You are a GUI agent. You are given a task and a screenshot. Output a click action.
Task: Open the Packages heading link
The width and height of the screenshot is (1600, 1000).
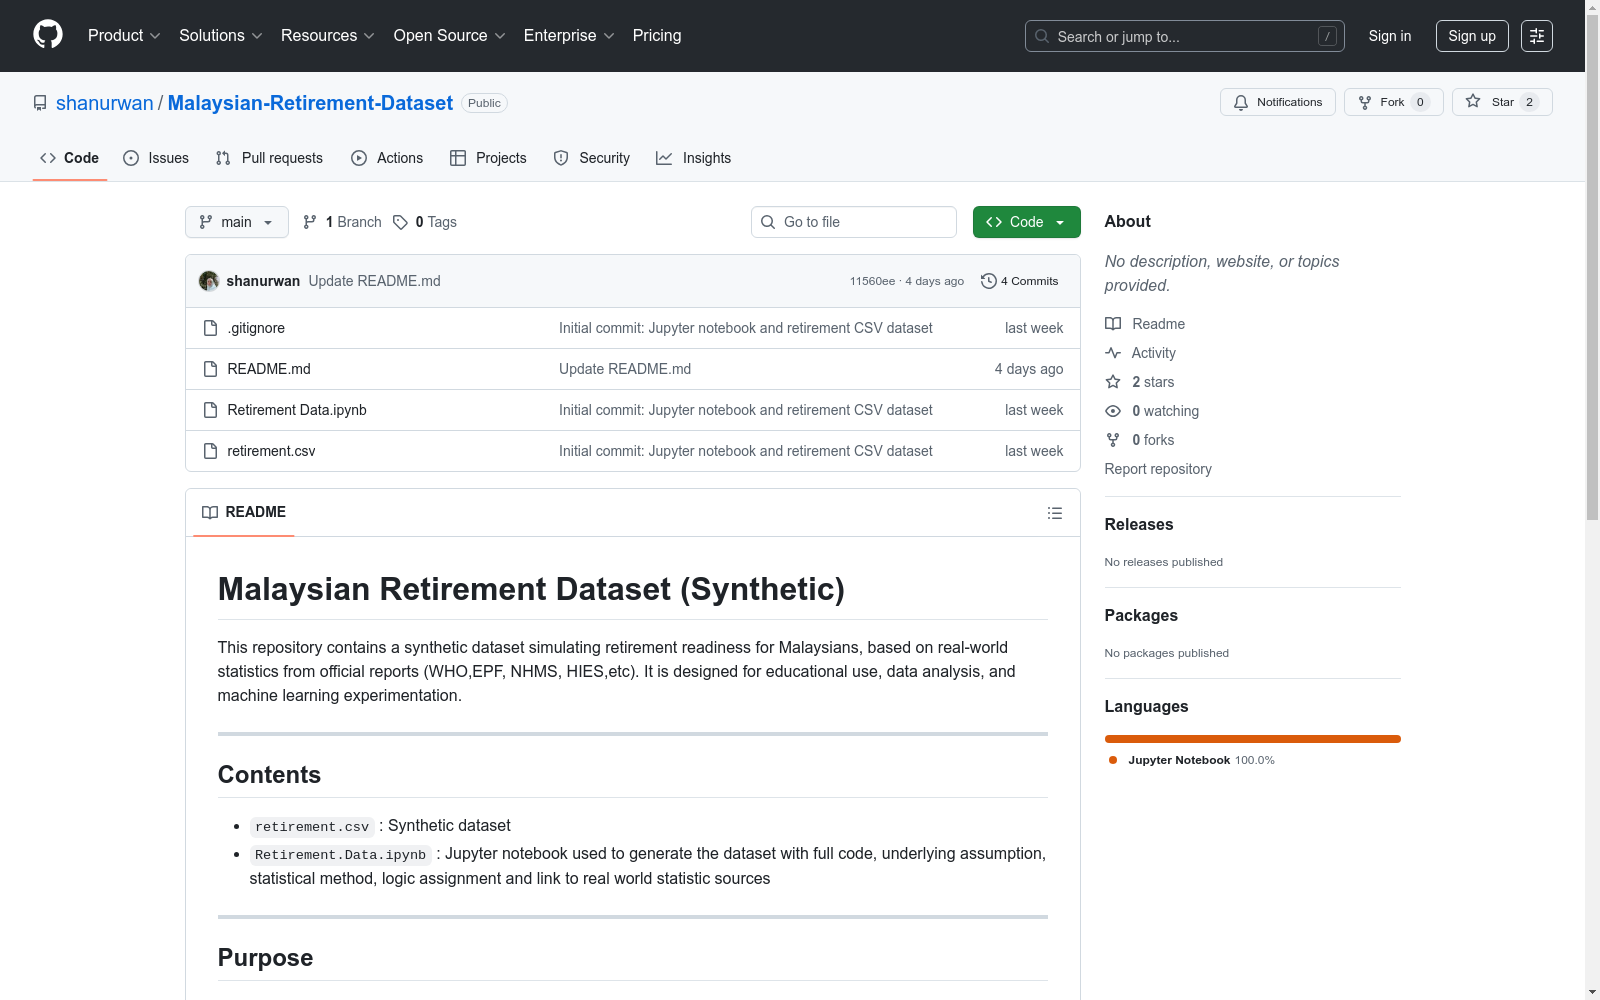tap(1141, 615)
